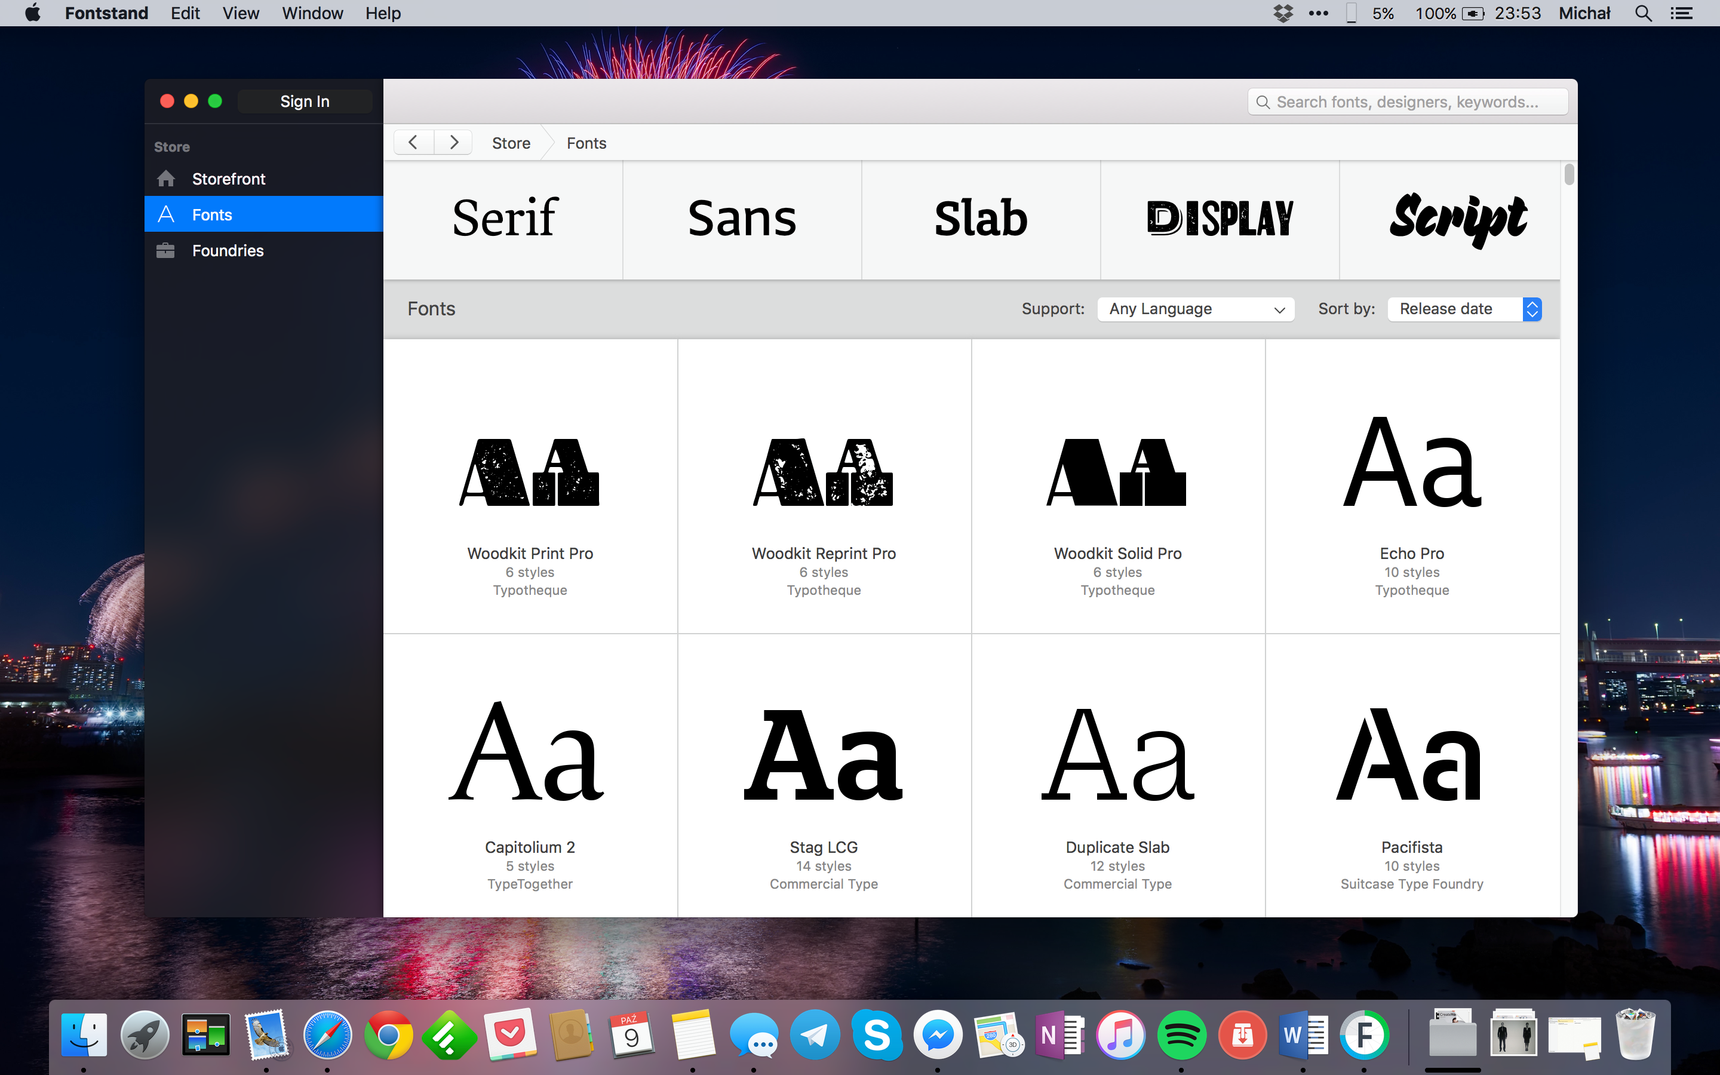Open the Any Language support dropdown
1720x1075 pixels.
[x=1196, y=309]
